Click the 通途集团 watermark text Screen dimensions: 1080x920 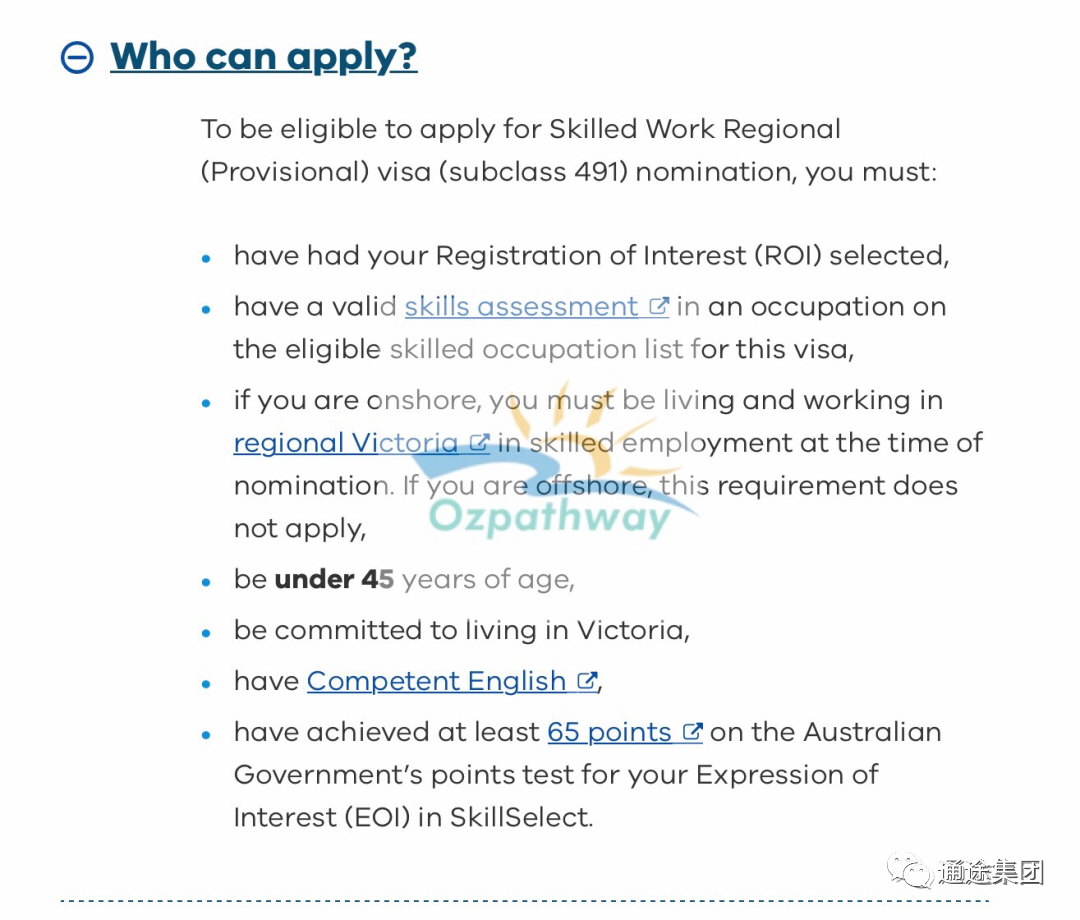991,872
